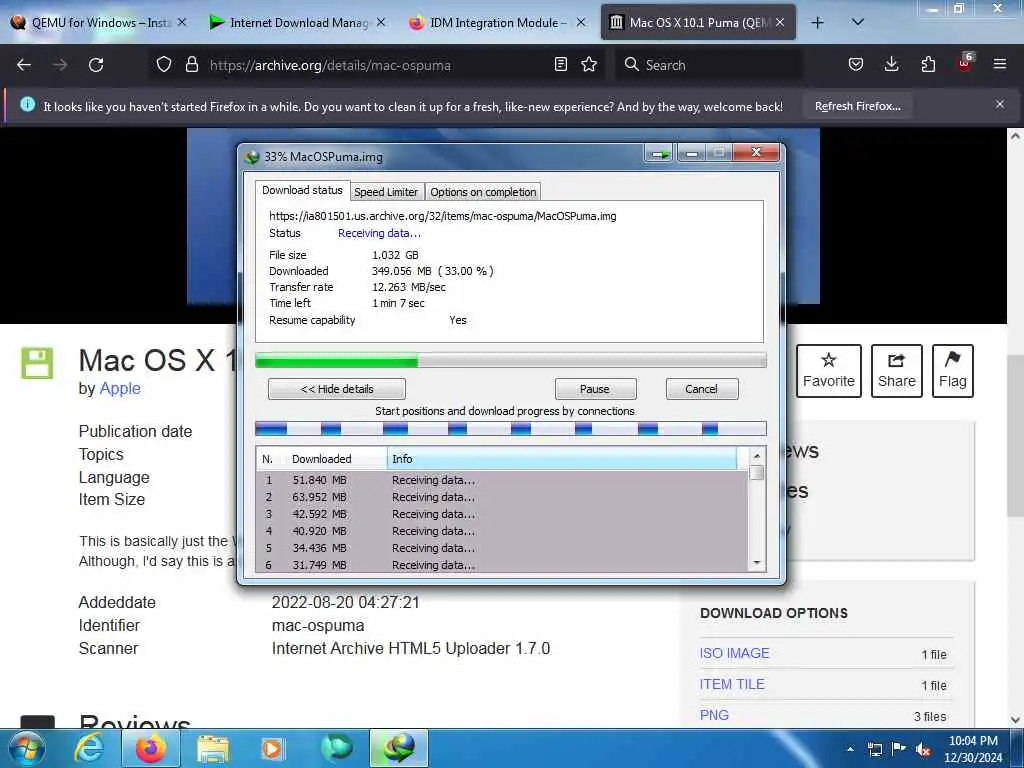This screenshot has height=768, width=1024.
Task: Click the green download progress bar
Action: 510,360
